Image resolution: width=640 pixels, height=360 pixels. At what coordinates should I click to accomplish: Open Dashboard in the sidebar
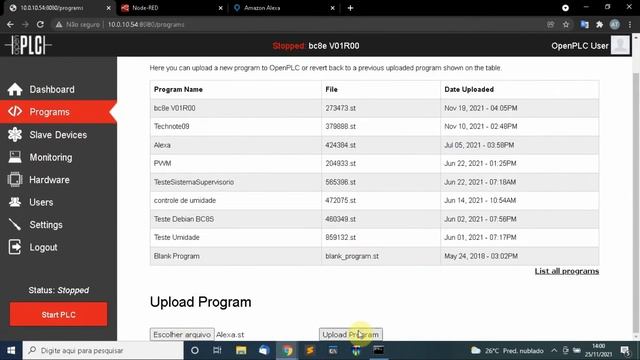(x=58, y=89)
